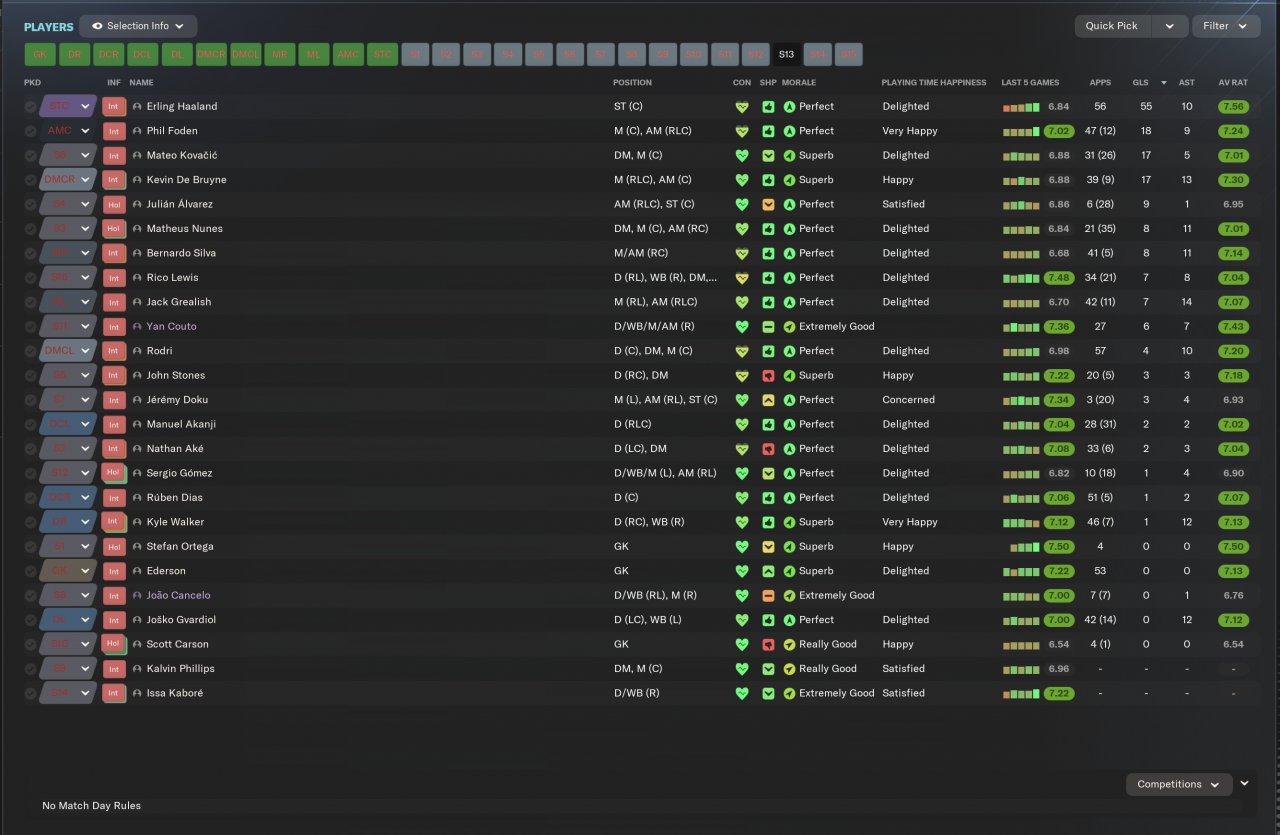This screenshot has width=1280, height=835.
Task: Open the Selection Info dropdown
Action: [x=138, y=26]
